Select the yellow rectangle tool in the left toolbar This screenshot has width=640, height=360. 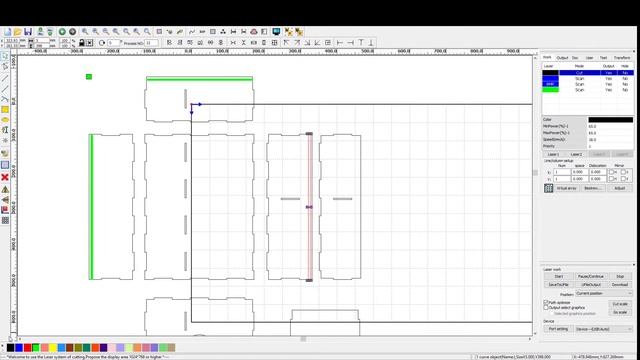(5, 109)
